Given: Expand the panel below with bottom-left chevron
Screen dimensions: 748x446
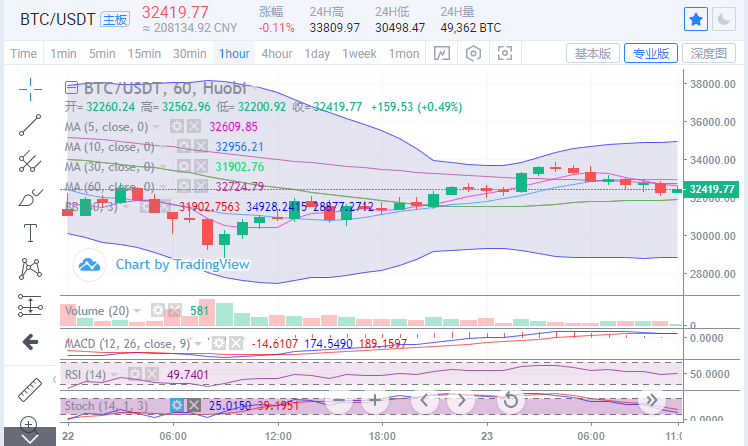Looking at the screenshot, I should click(x=30, y=437).
